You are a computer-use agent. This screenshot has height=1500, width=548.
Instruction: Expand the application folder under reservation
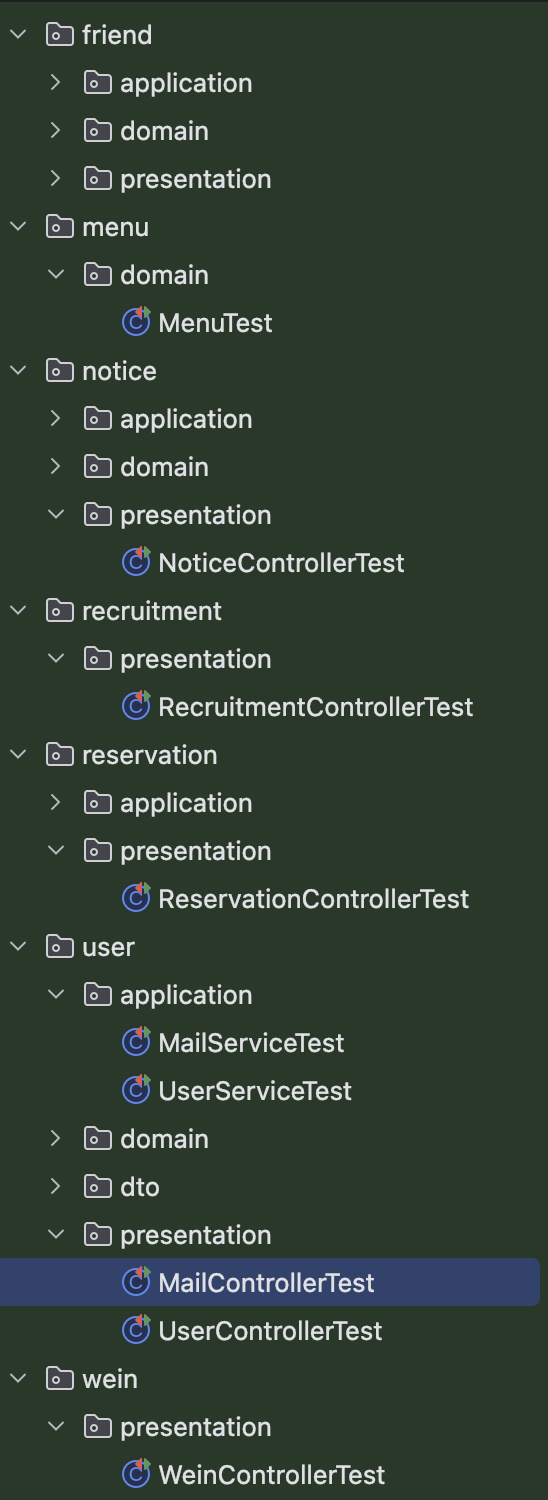pyautogui.click(x=56, y=803)
